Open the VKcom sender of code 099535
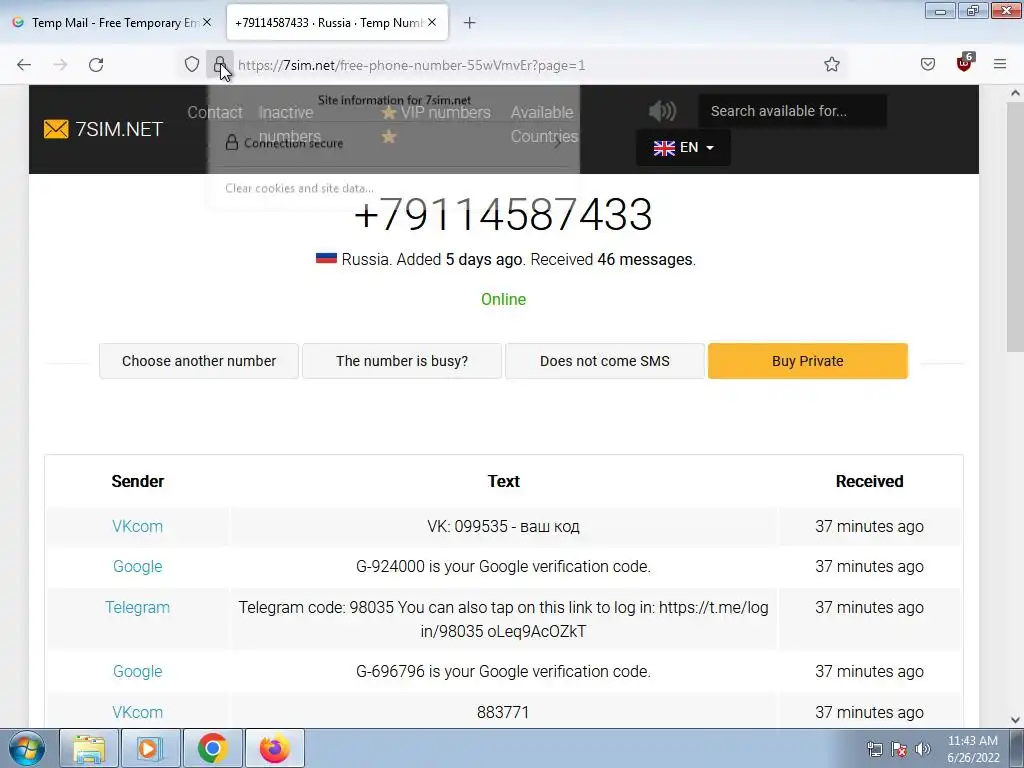 [x=137, y=526]
